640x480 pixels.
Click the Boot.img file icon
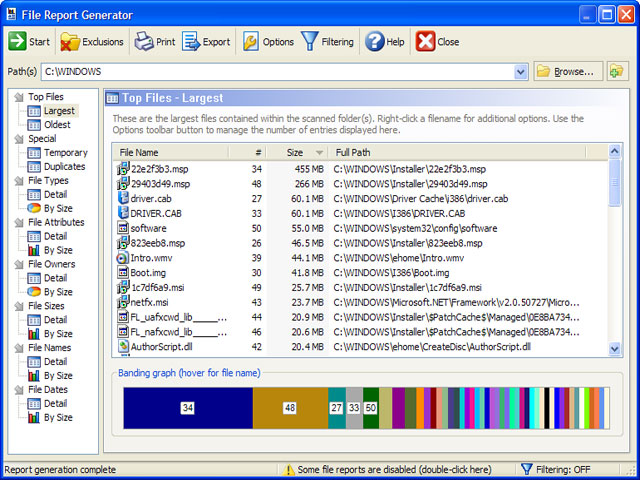123,273
